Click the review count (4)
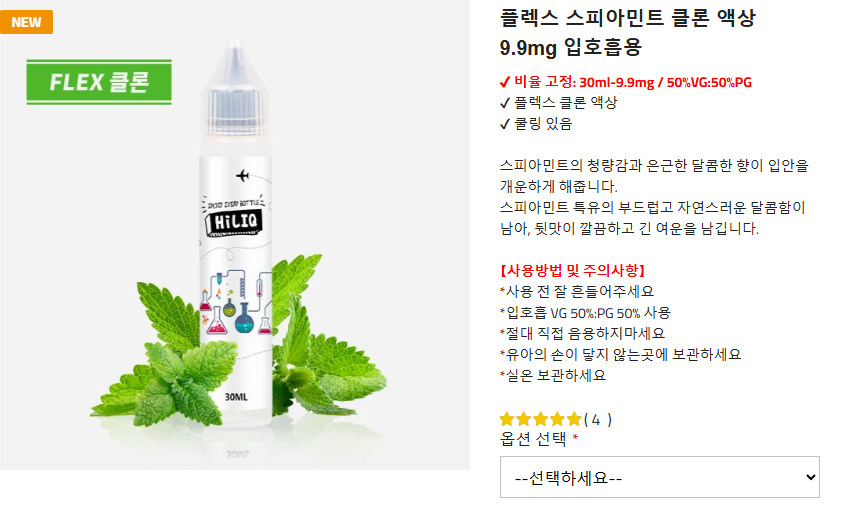 597,419
